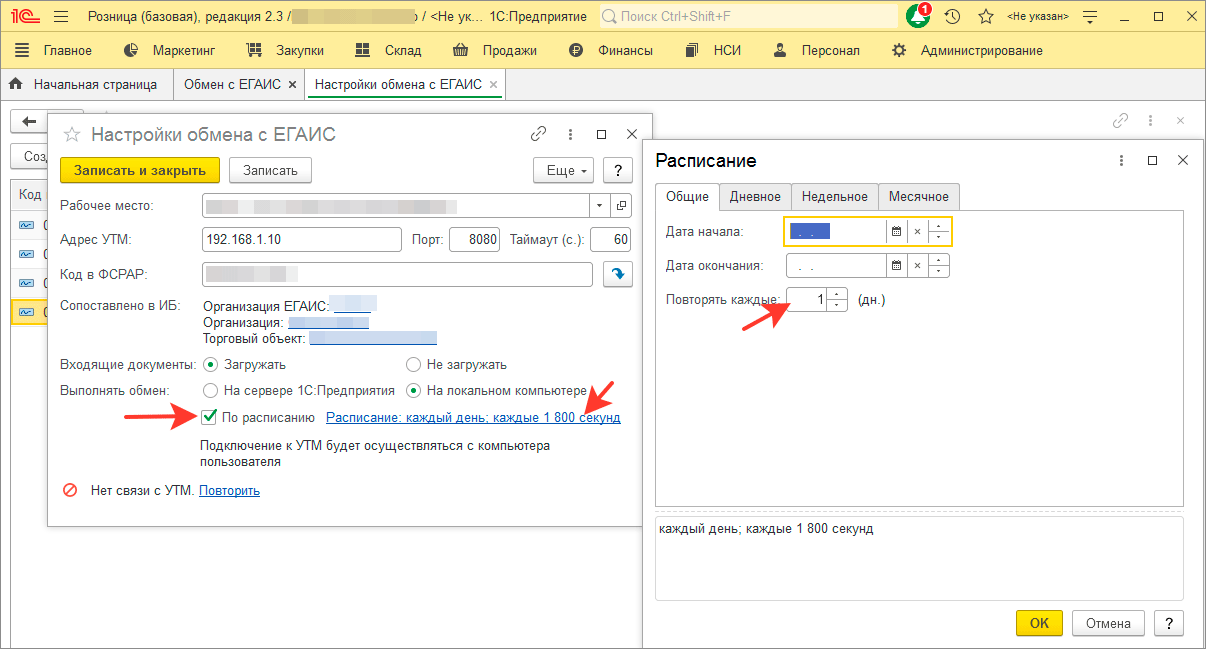Open favorites star in title bar
The image size is (1206, 649).
click(x=986, y=16)
